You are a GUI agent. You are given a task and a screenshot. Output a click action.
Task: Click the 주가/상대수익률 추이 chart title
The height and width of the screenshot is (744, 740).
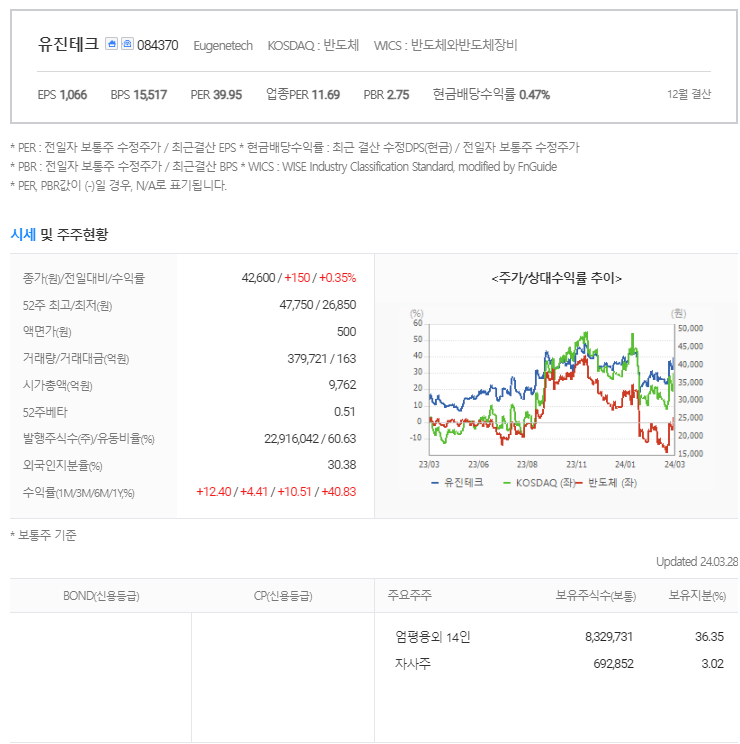click(556, 278)
